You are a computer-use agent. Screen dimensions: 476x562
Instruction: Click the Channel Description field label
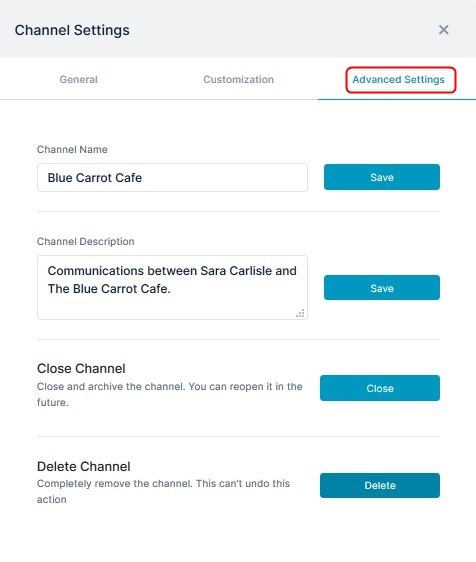click(85, 242)
